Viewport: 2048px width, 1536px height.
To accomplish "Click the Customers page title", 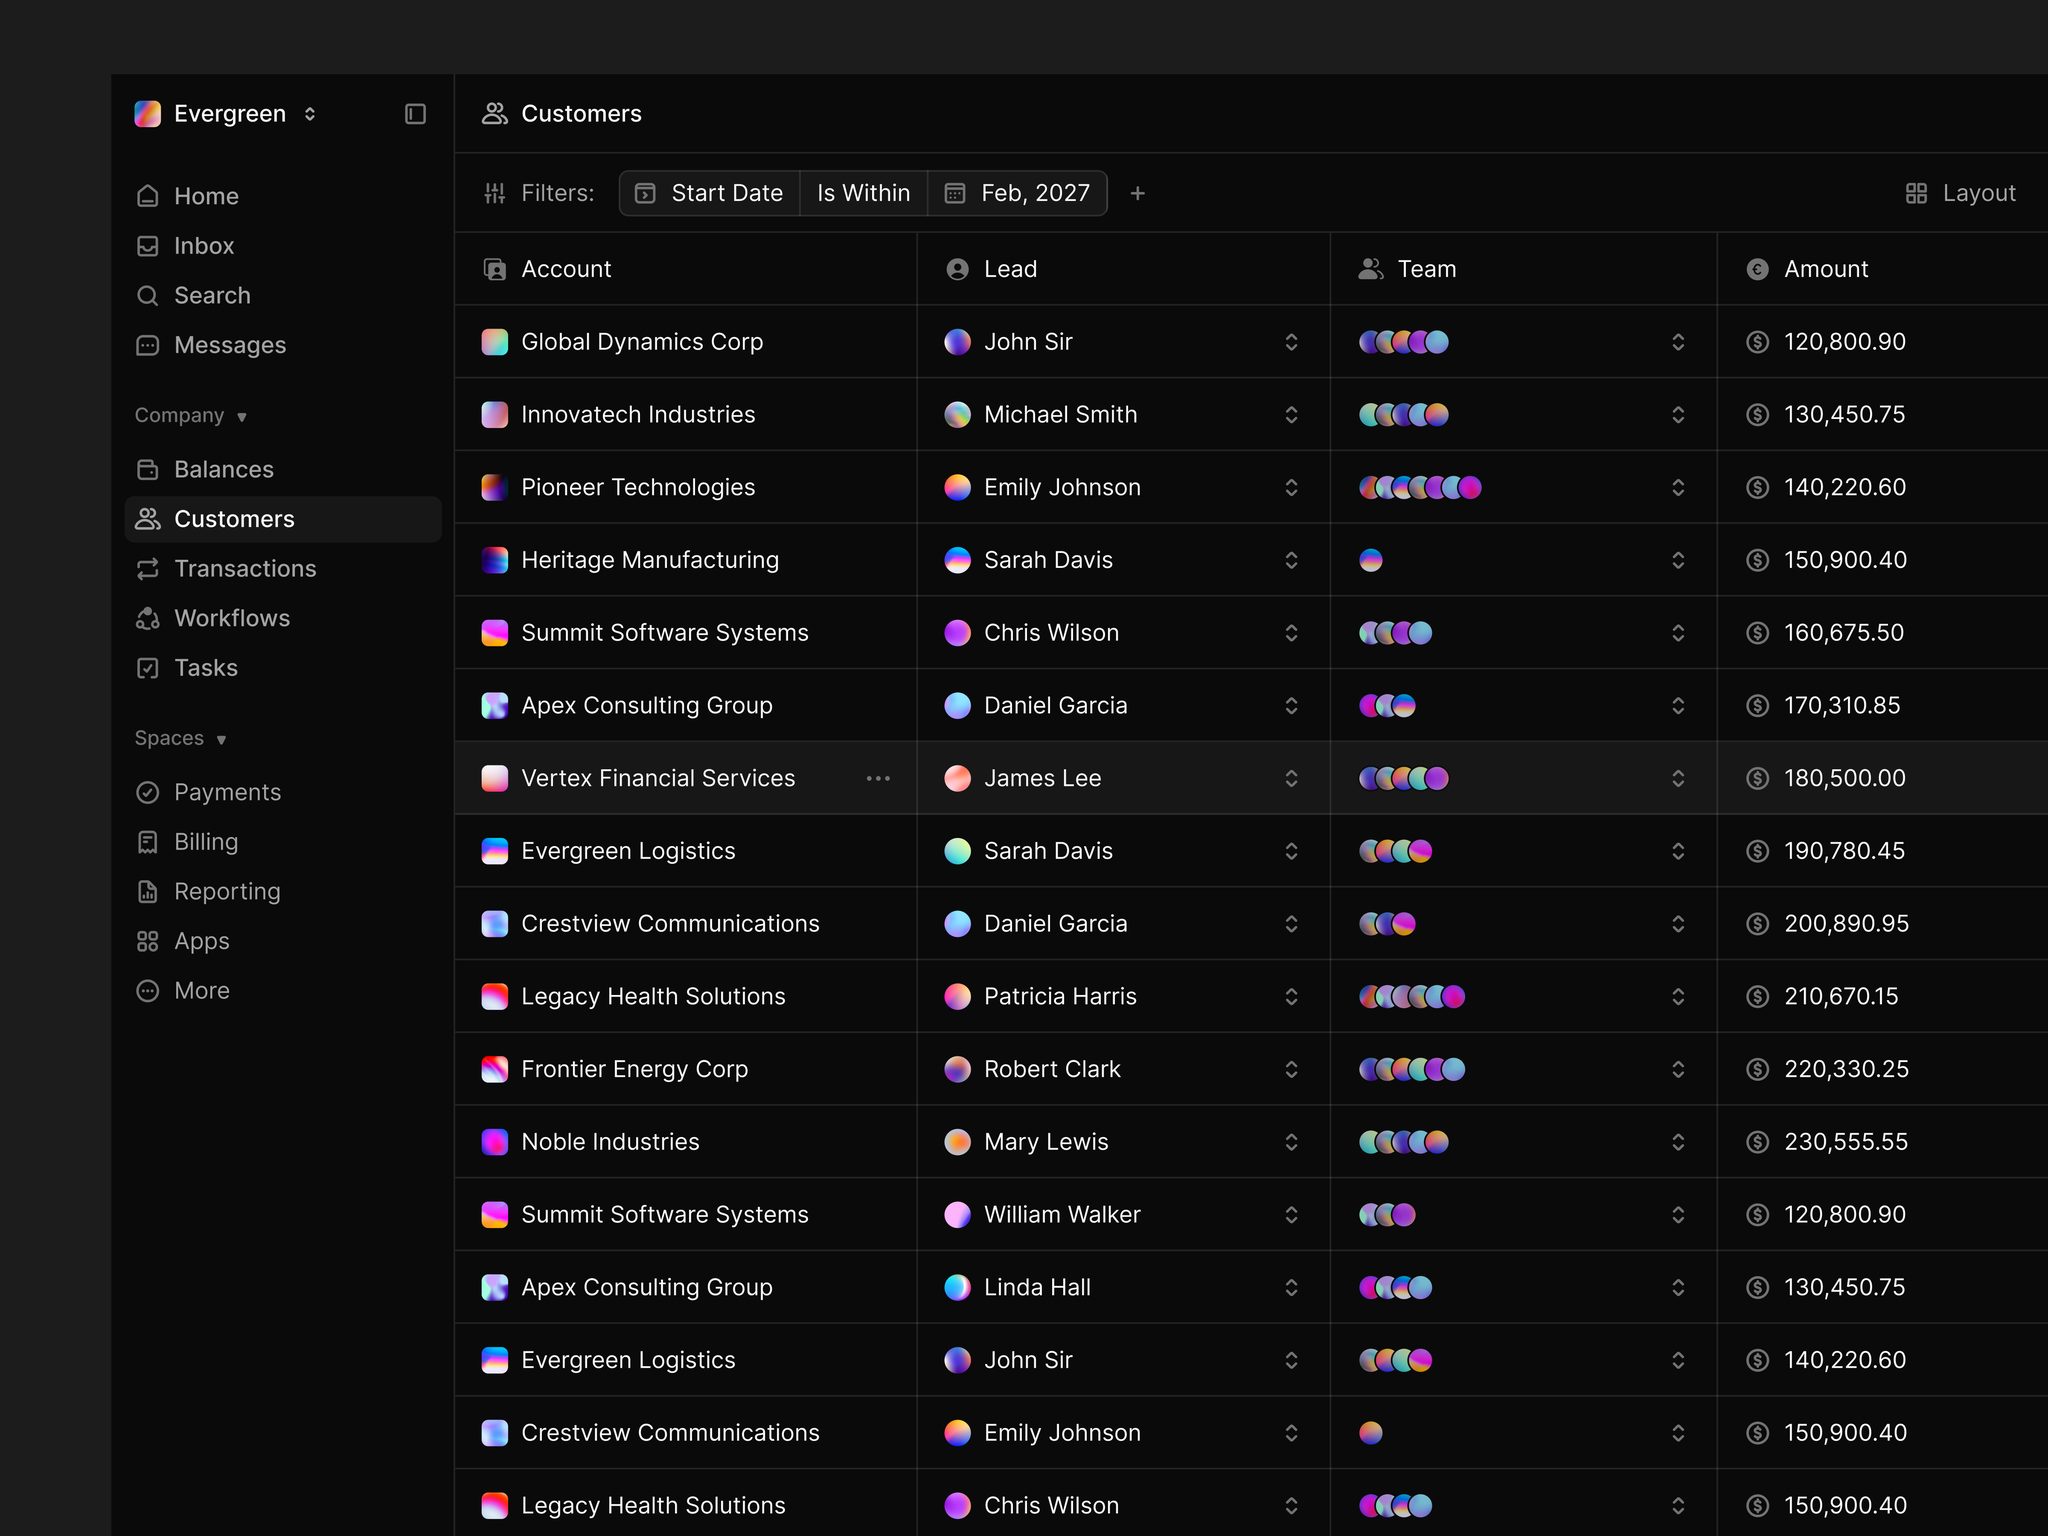I will pos(581,114).
